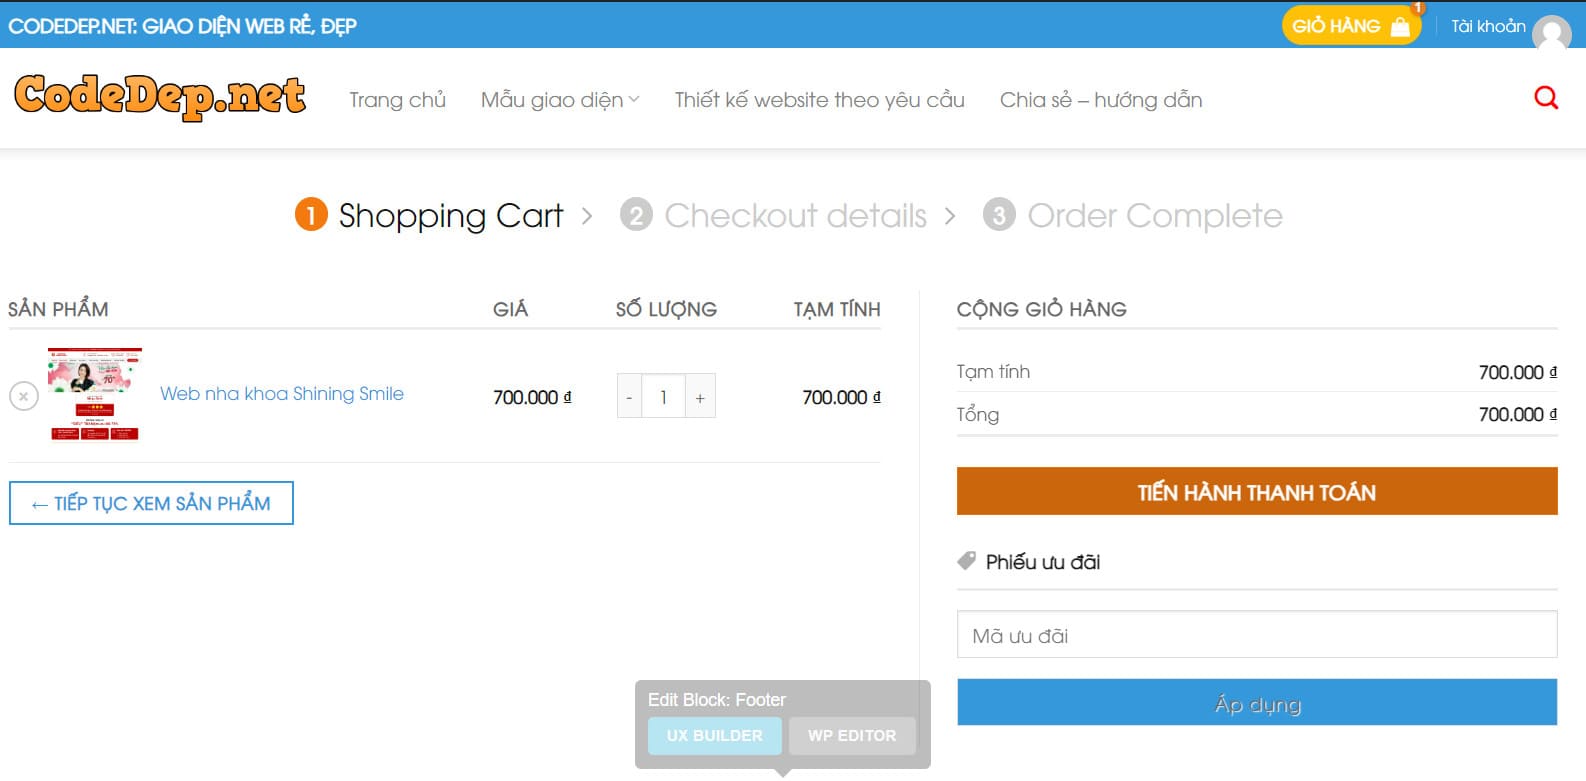Remove Web nha khoa Shining Smile from cart
This screenshot has width=1586, height=781.
(x=24, y=396)
